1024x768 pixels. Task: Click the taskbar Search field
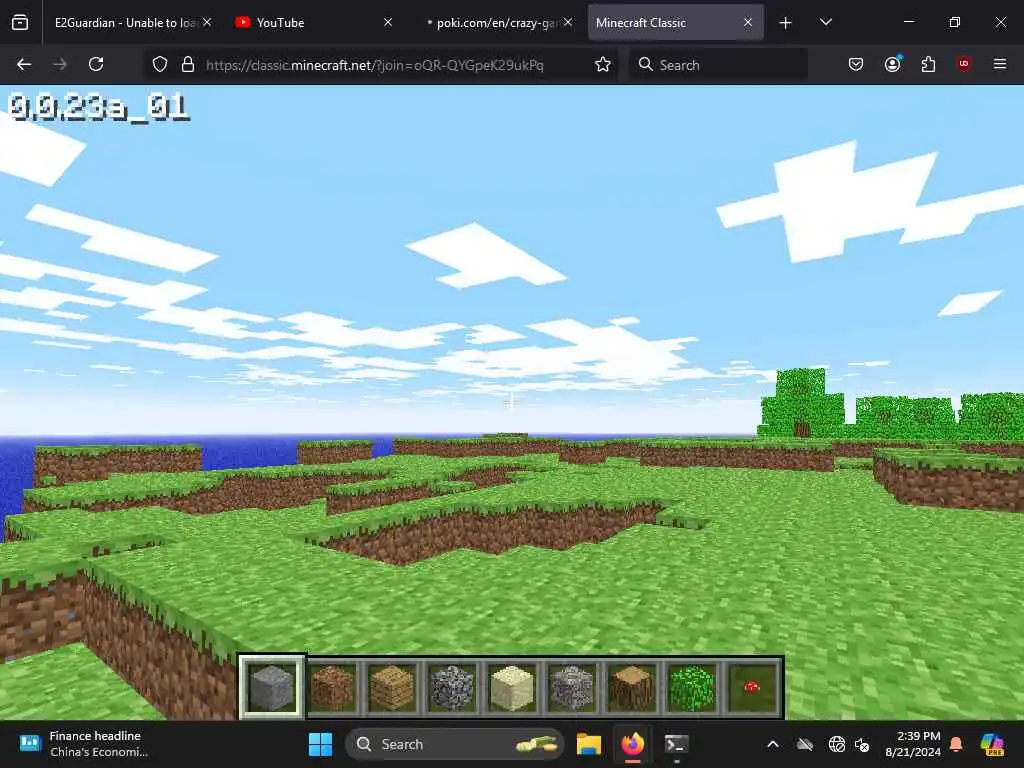click(455, 744)
